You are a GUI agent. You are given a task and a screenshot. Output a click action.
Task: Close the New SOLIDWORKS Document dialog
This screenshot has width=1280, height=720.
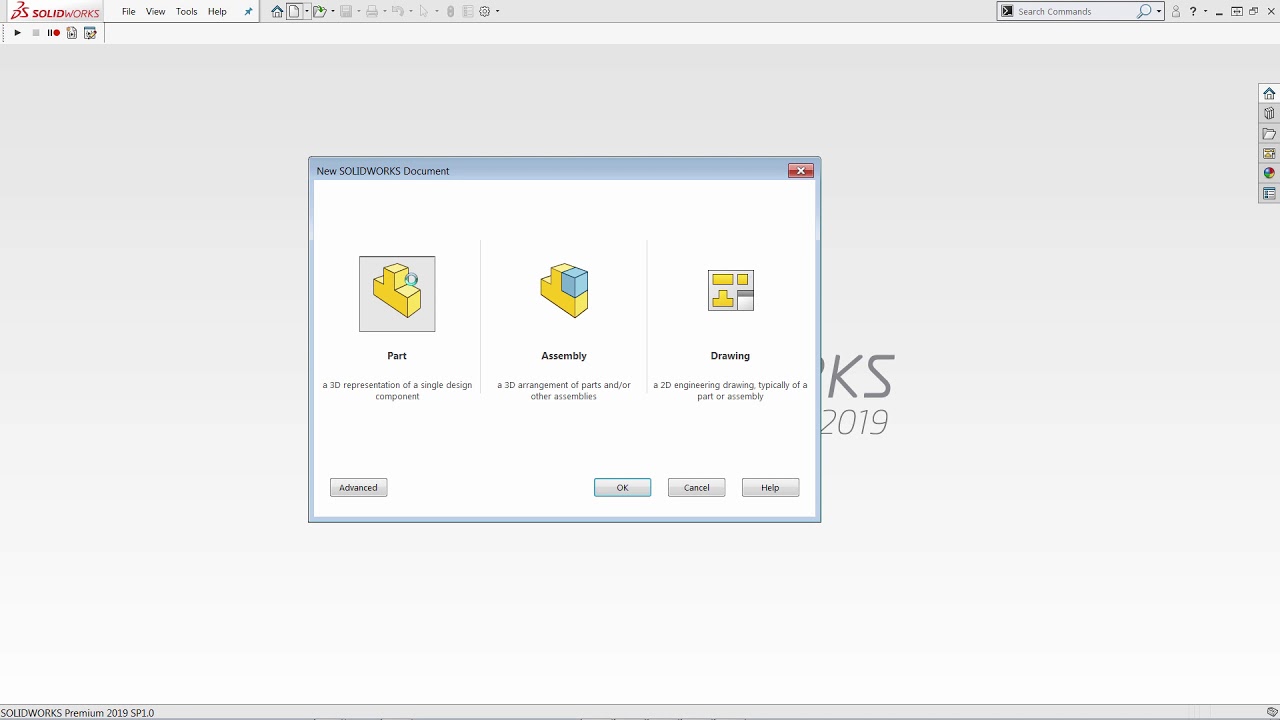[800, 171]
